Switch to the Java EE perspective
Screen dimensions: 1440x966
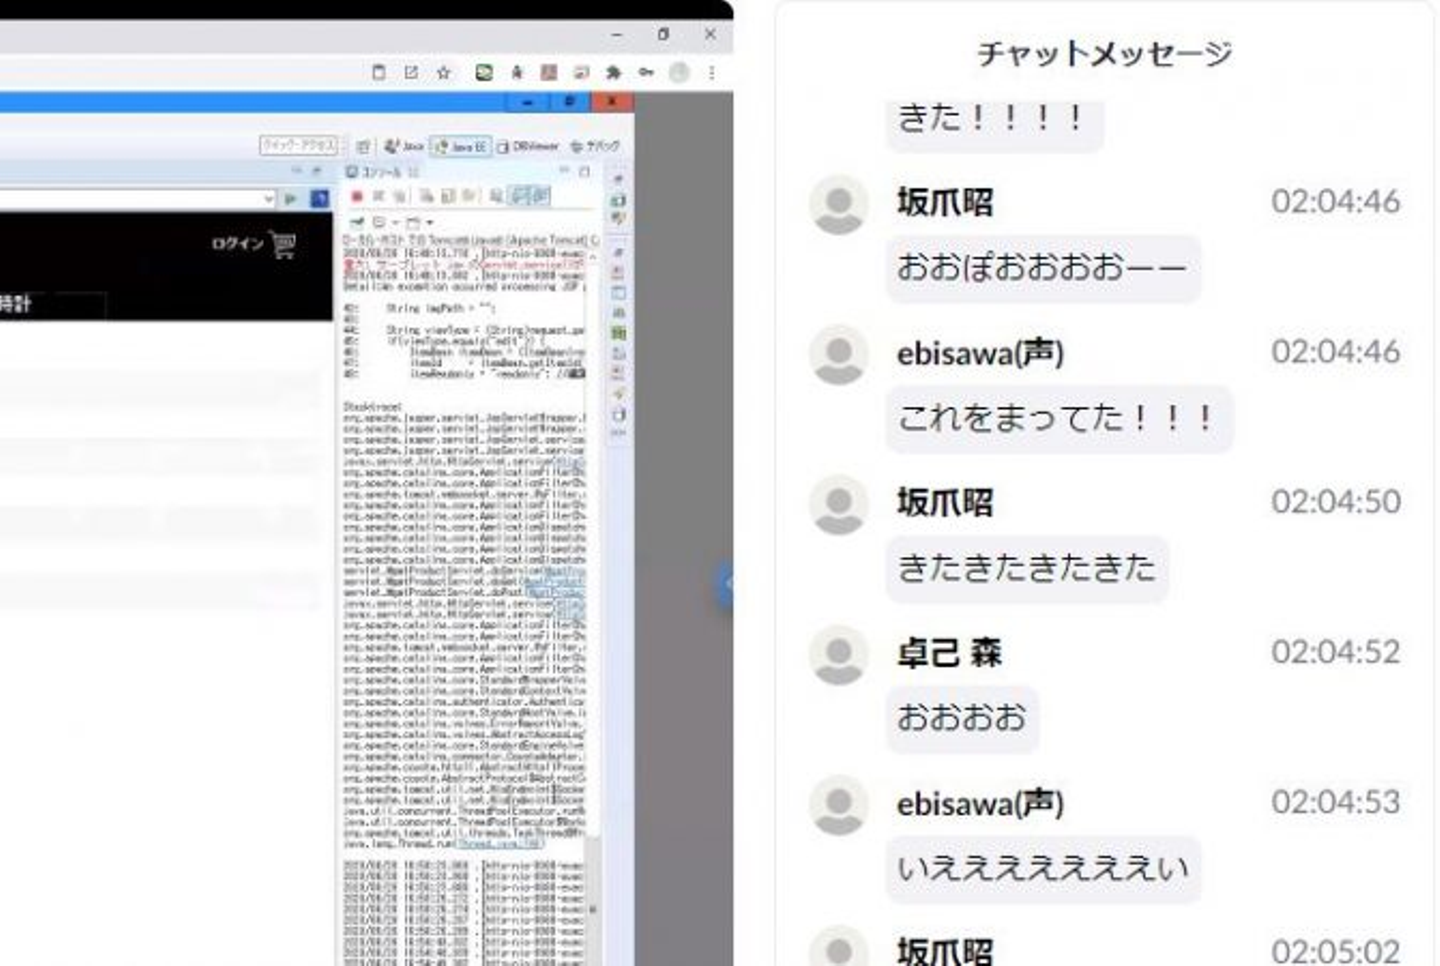pos(460,146)
